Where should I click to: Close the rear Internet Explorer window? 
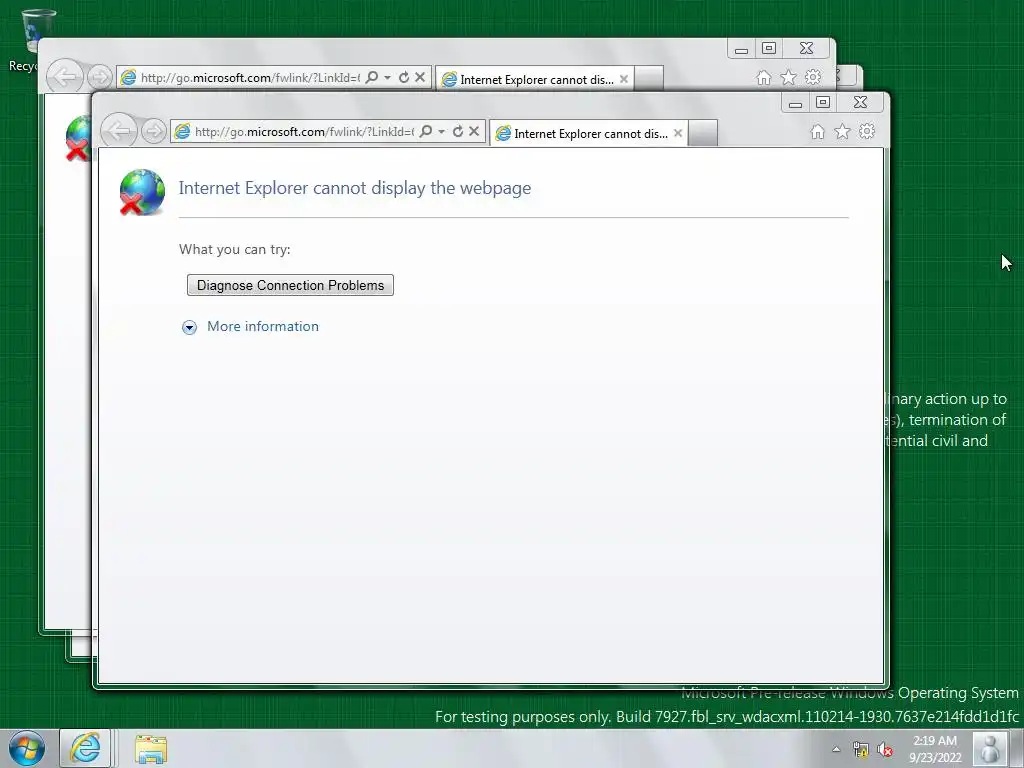(807, 48)
